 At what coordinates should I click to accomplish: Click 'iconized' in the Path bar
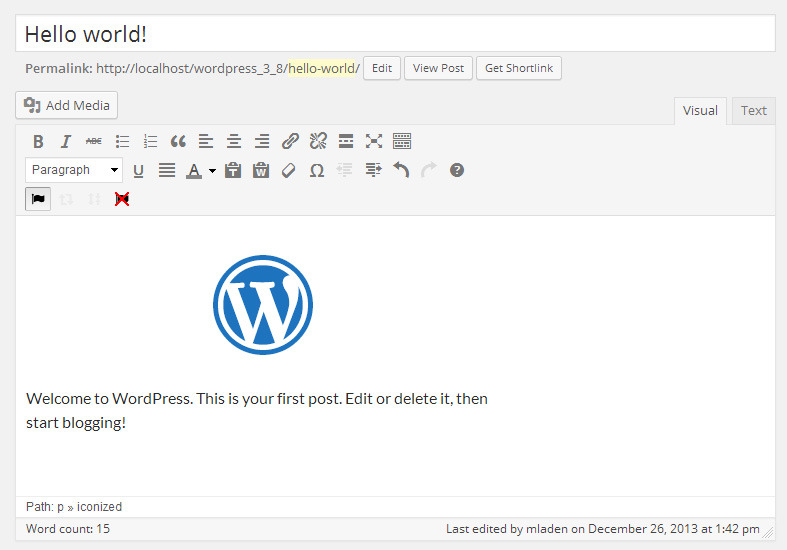pos(99,507)
